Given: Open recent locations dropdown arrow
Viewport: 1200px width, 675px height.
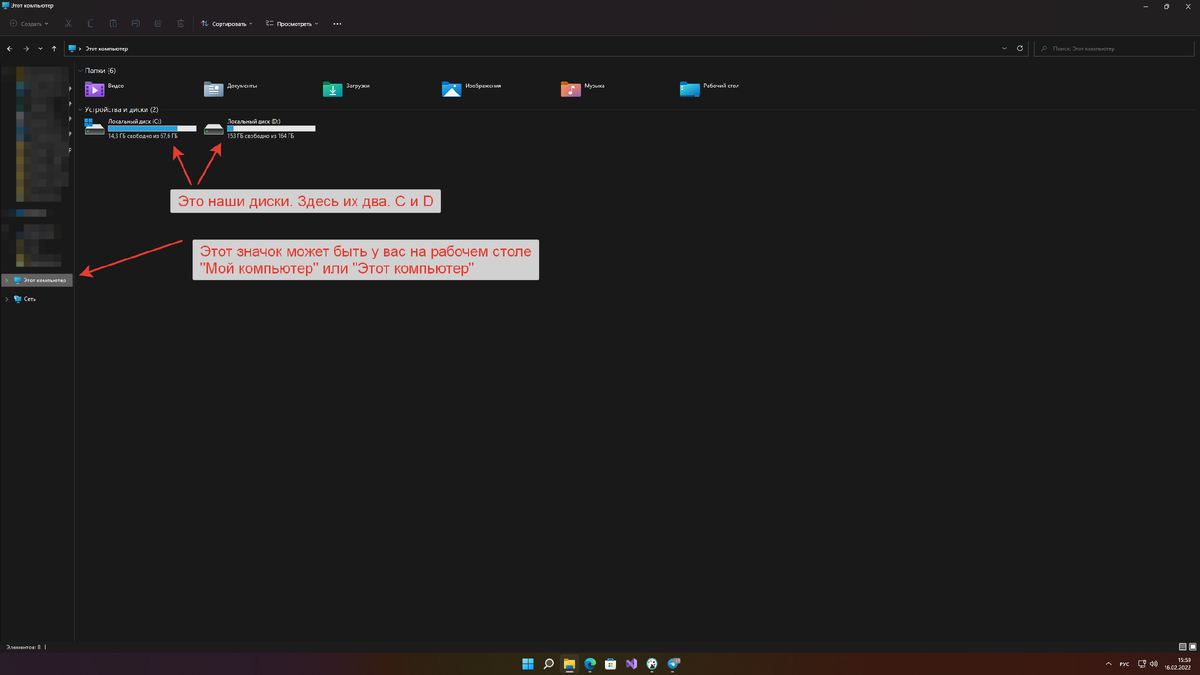Looking at the screenshot, I should 40,48.
